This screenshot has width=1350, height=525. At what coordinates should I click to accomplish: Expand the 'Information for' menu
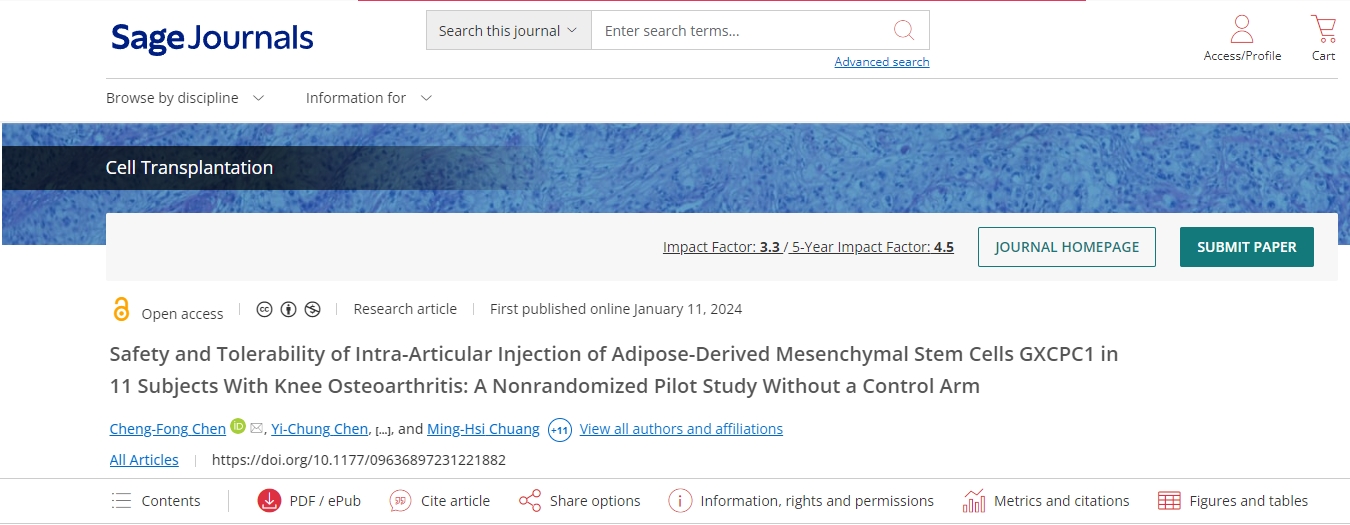(368, 98)
